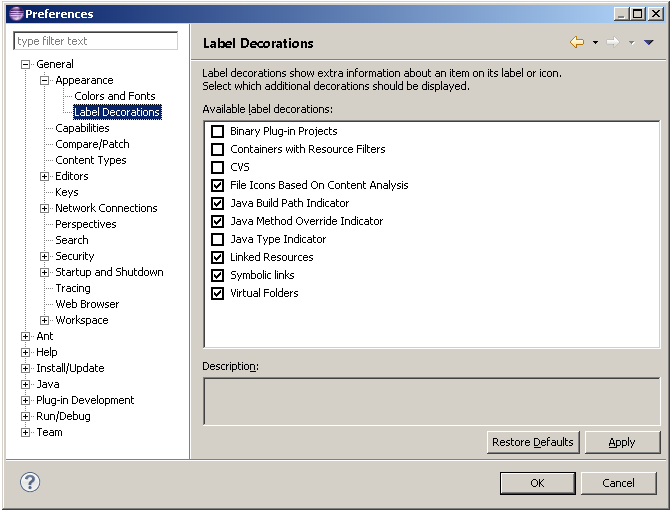Expand the Install/Update node

26,368
